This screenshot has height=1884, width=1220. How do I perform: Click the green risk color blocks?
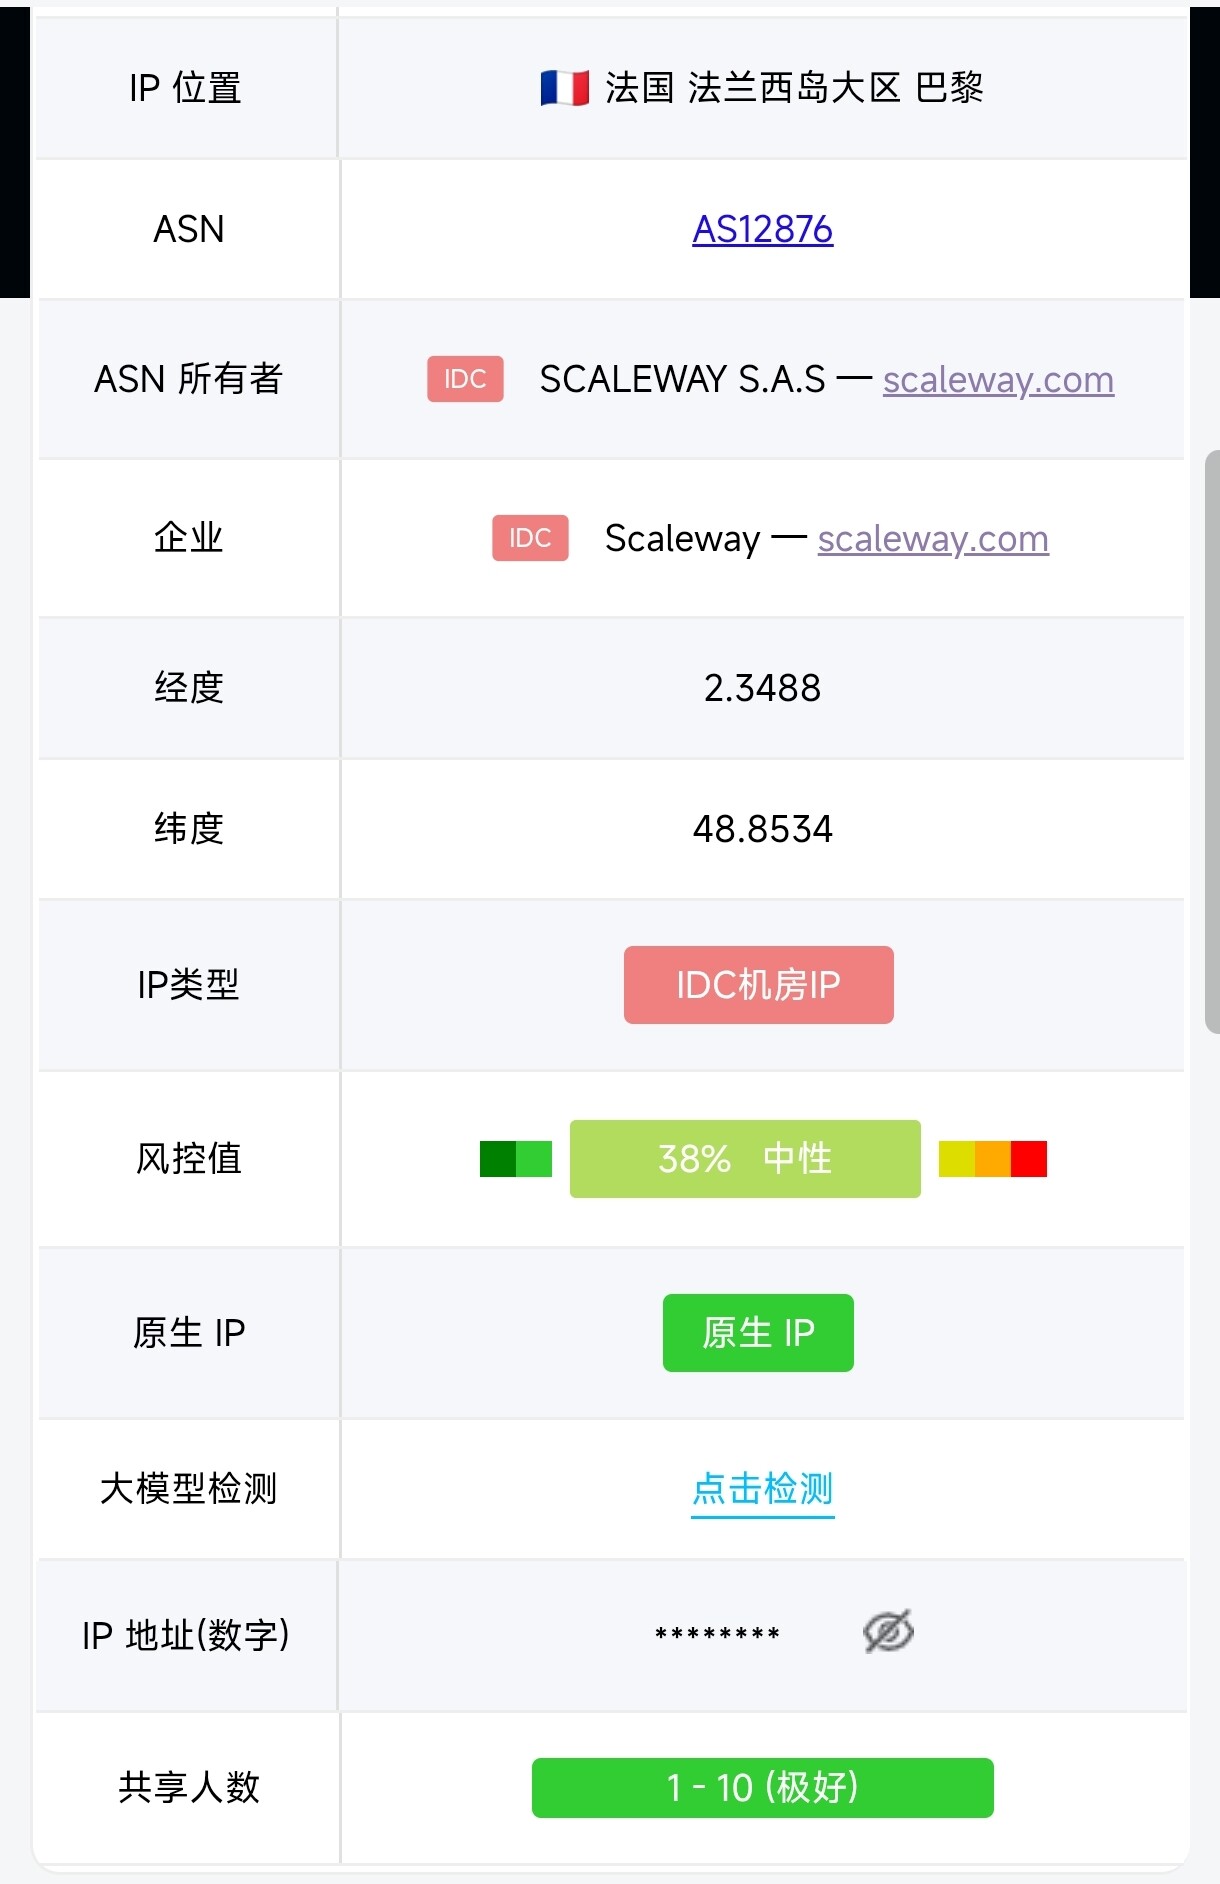point(516,1159)
